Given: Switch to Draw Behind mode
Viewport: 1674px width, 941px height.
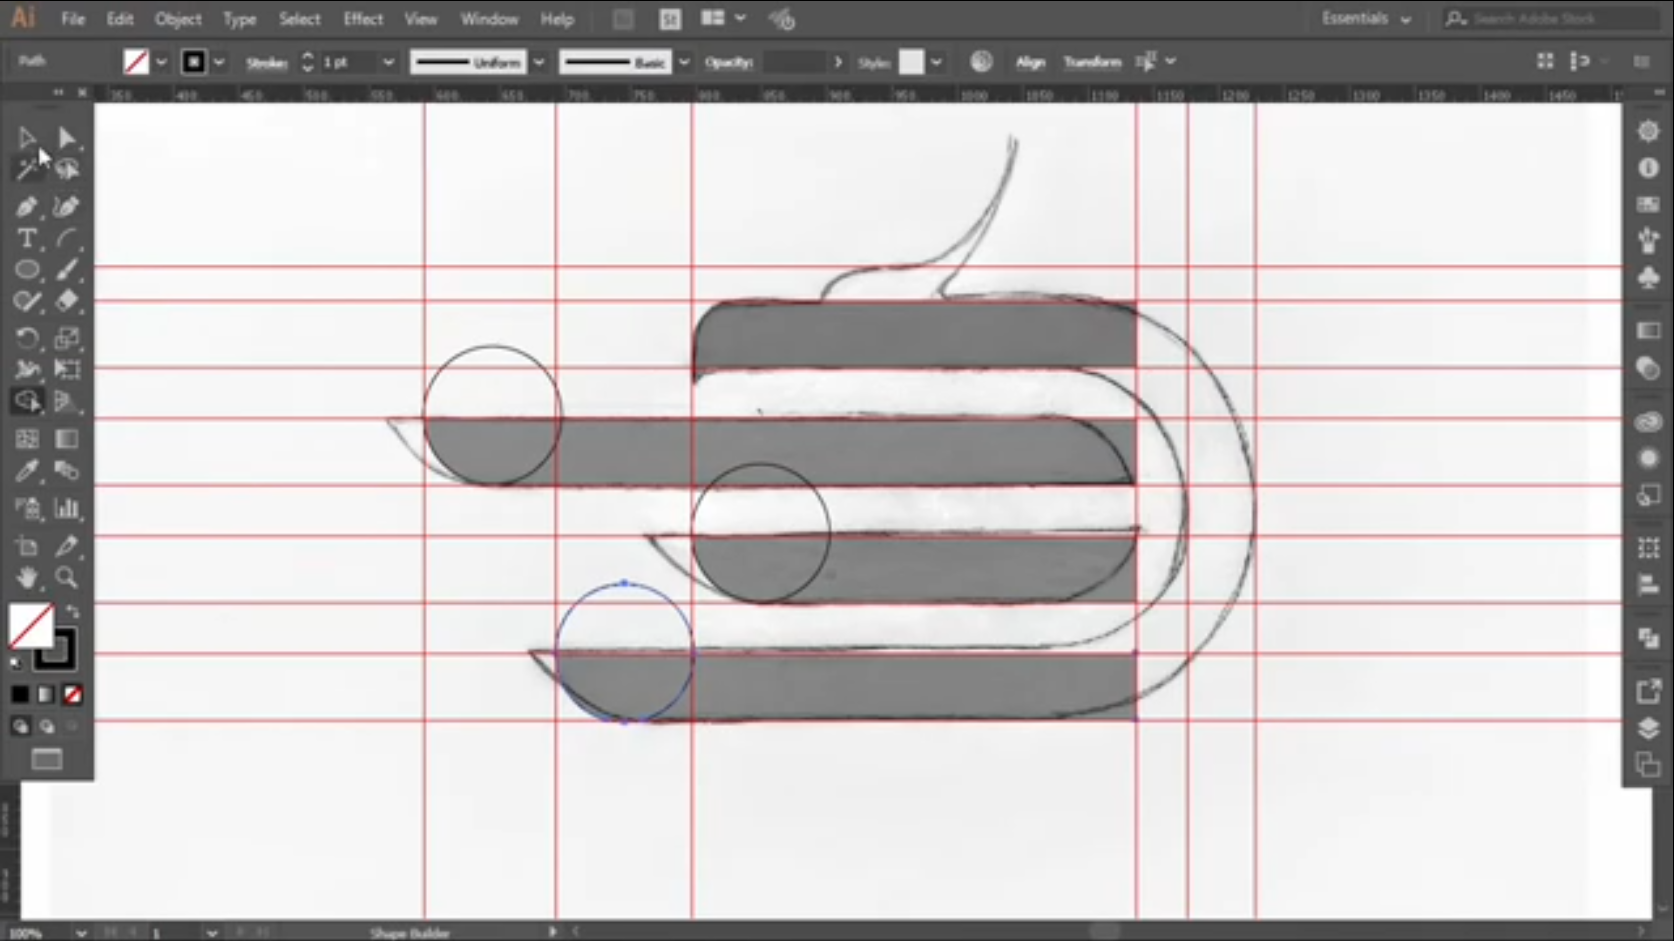Looking at the screenshot, I should click(x=46, y=727).
